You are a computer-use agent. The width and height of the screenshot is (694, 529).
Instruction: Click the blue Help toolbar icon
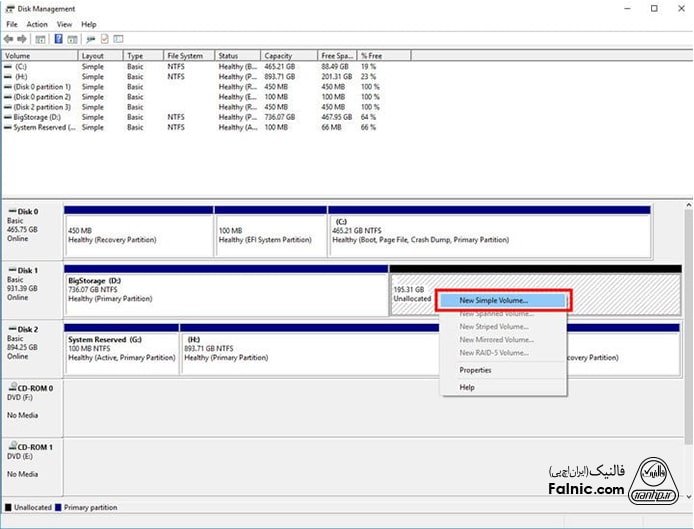pyautogui.click(x=59, y=39)
